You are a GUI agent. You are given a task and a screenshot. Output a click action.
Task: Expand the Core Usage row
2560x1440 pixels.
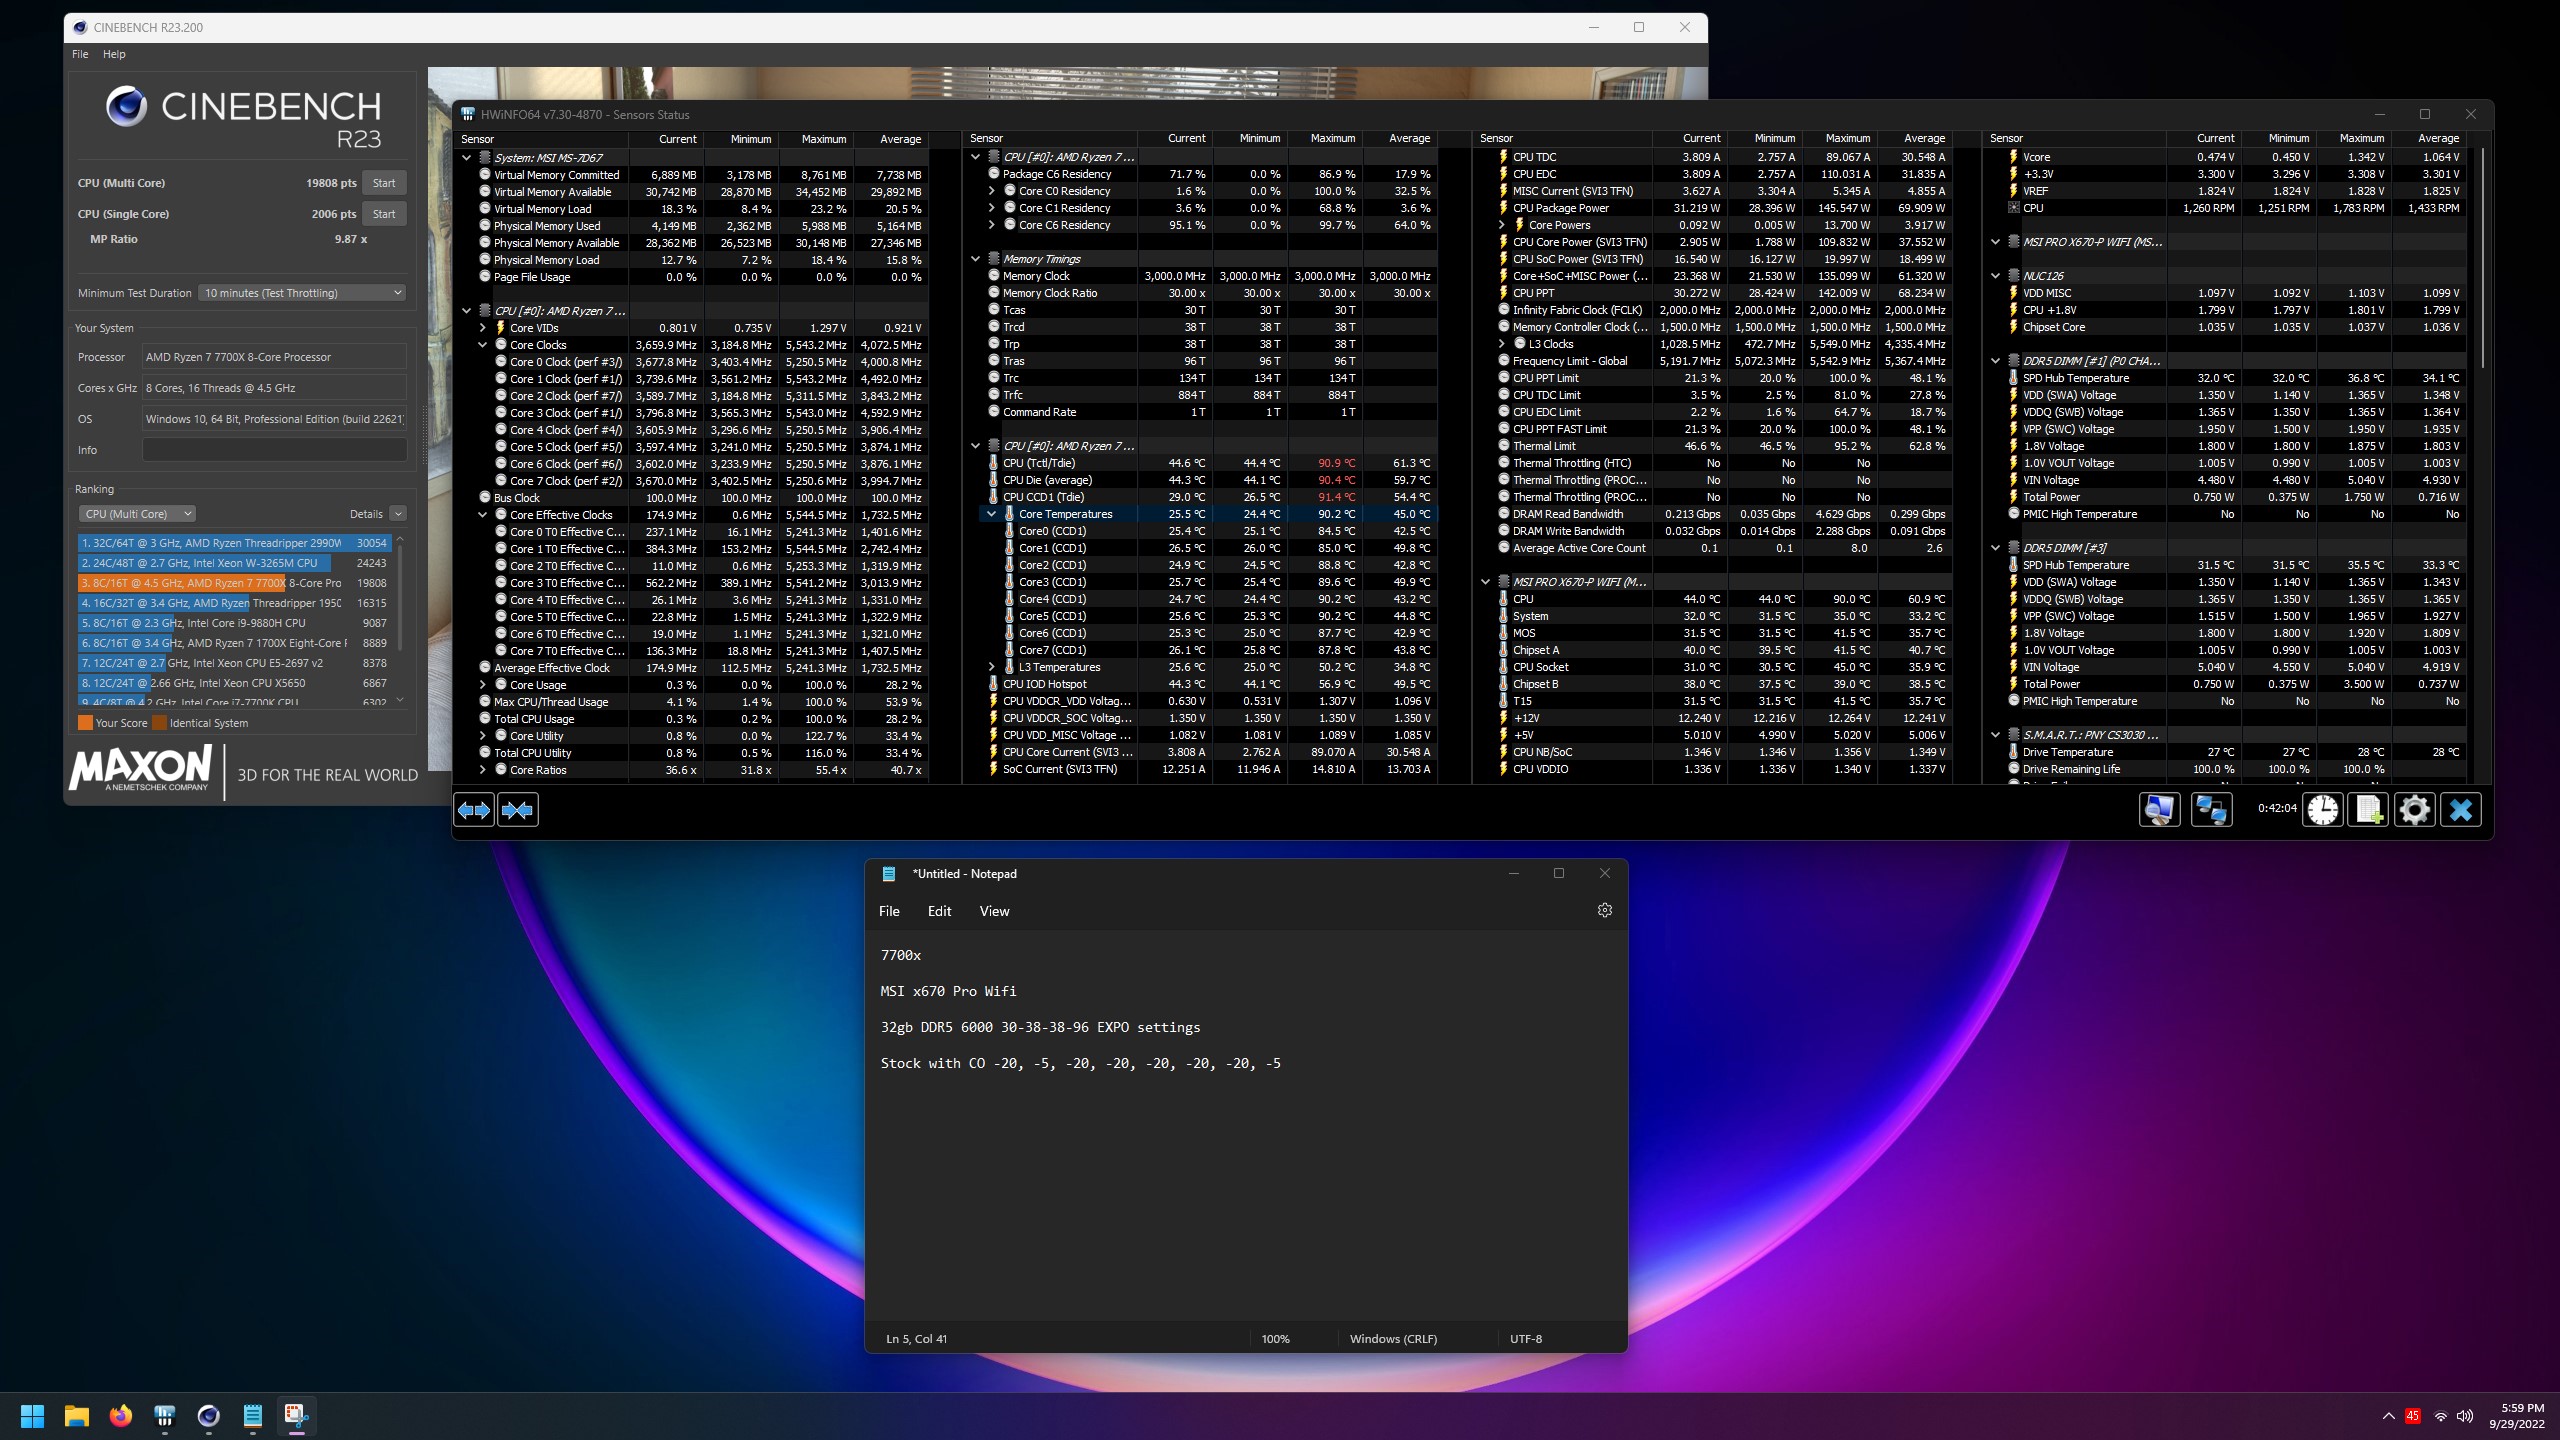[482, 685]
